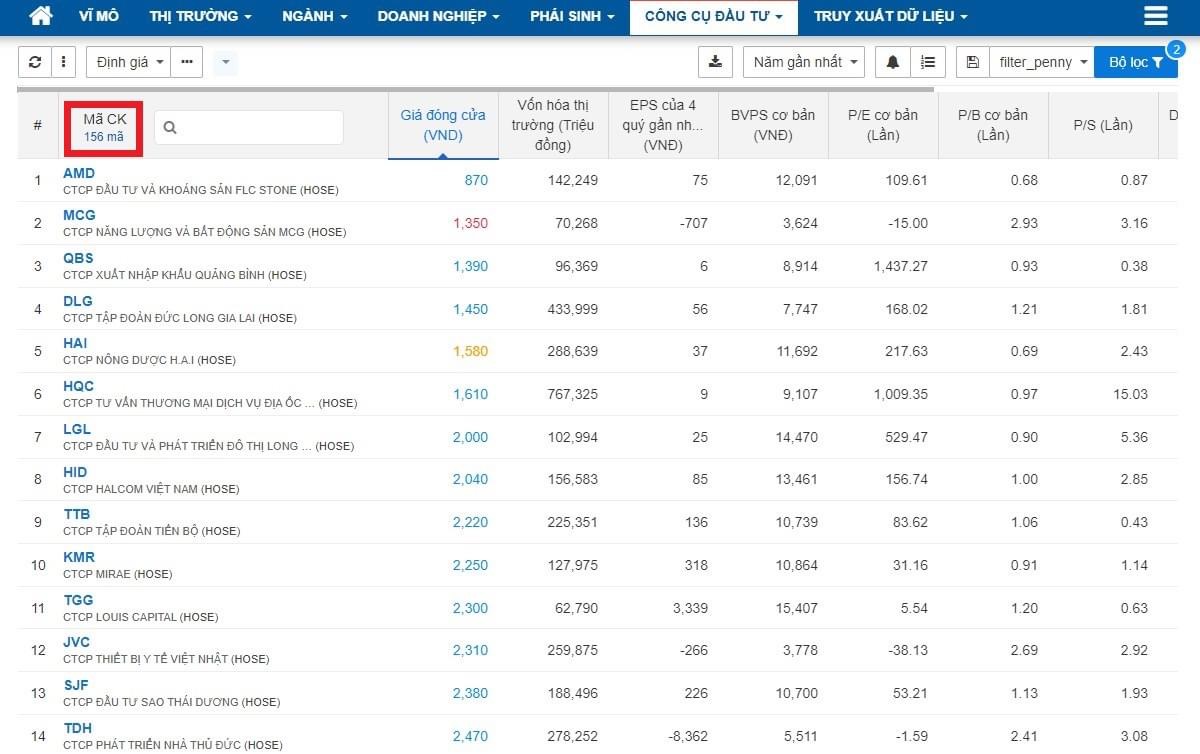The height and width of the screenshot is (754, 1200).
Task: Click the save filter icon
Action: coord(973,62)
